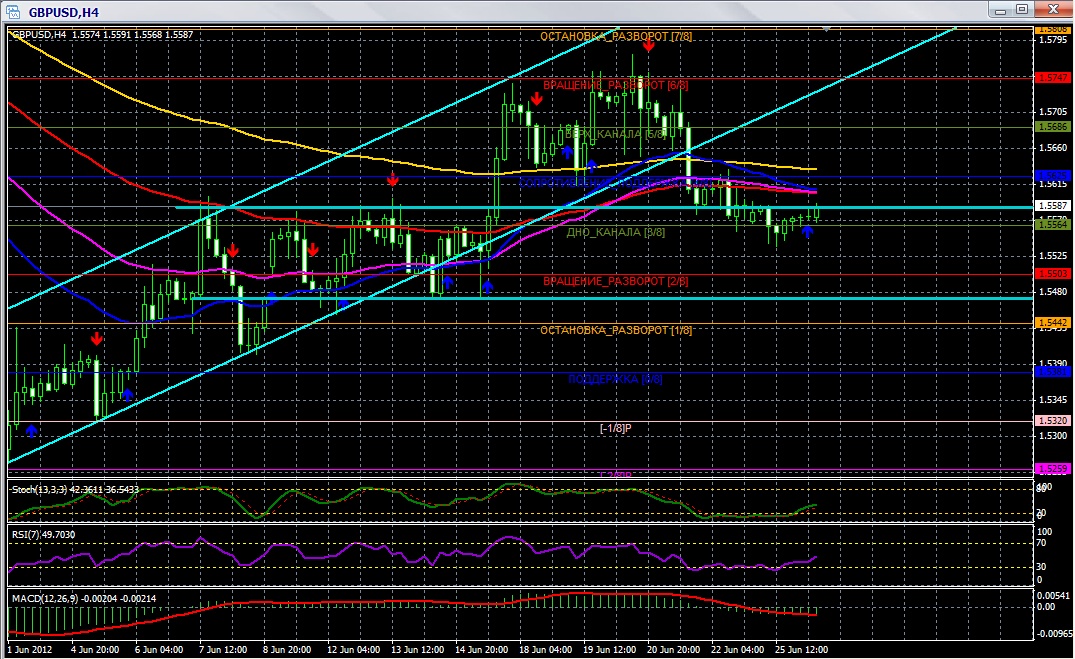The height and width of the screenshot is (659, 1075).
Task: Click the red 1.5747 price tag
Action: pos(1052,78)
